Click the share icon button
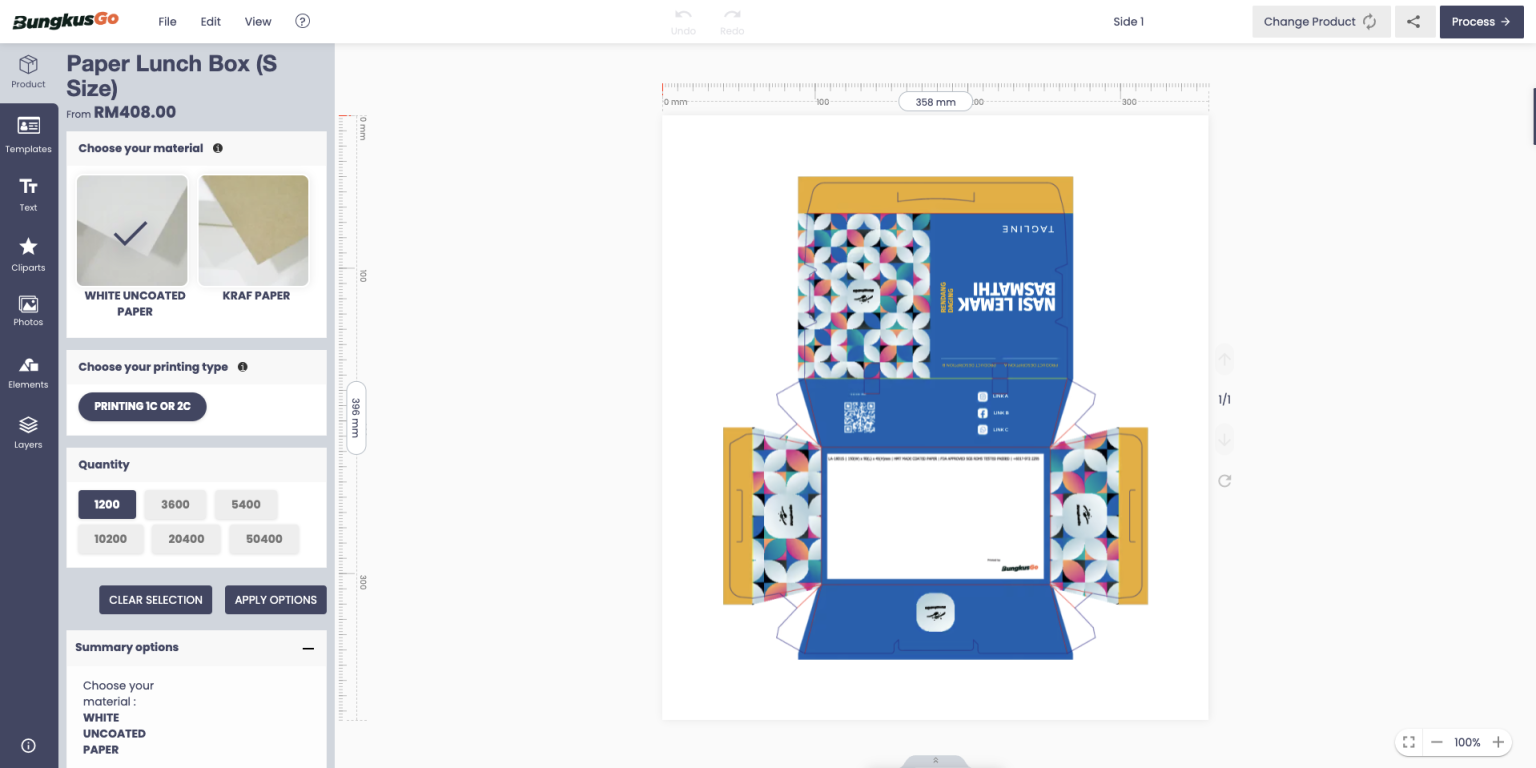 pyautogui.click(x=1413, y=22)
